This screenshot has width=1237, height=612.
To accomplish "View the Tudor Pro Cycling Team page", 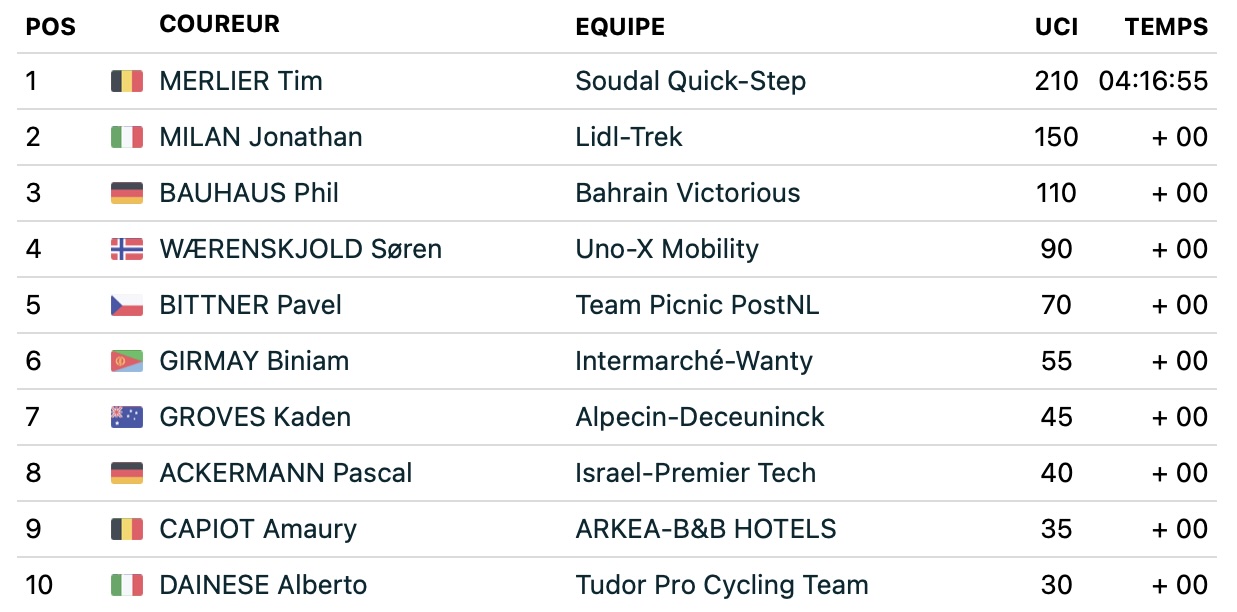I will point(722,585).
